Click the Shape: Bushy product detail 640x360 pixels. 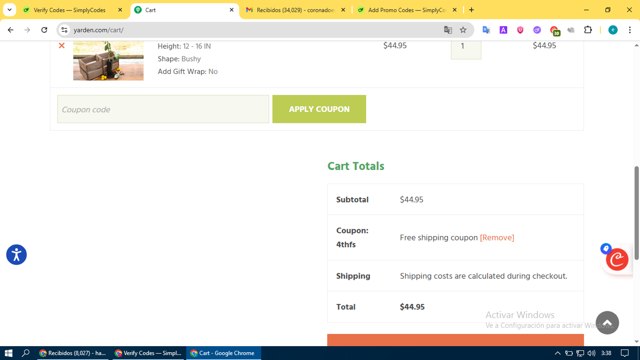tap(179, 59)
